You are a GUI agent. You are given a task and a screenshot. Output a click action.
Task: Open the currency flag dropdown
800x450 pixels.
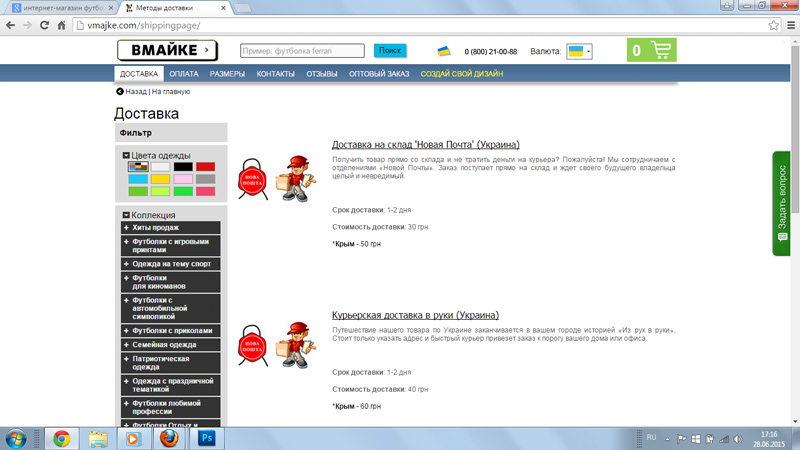coord(579,51)
